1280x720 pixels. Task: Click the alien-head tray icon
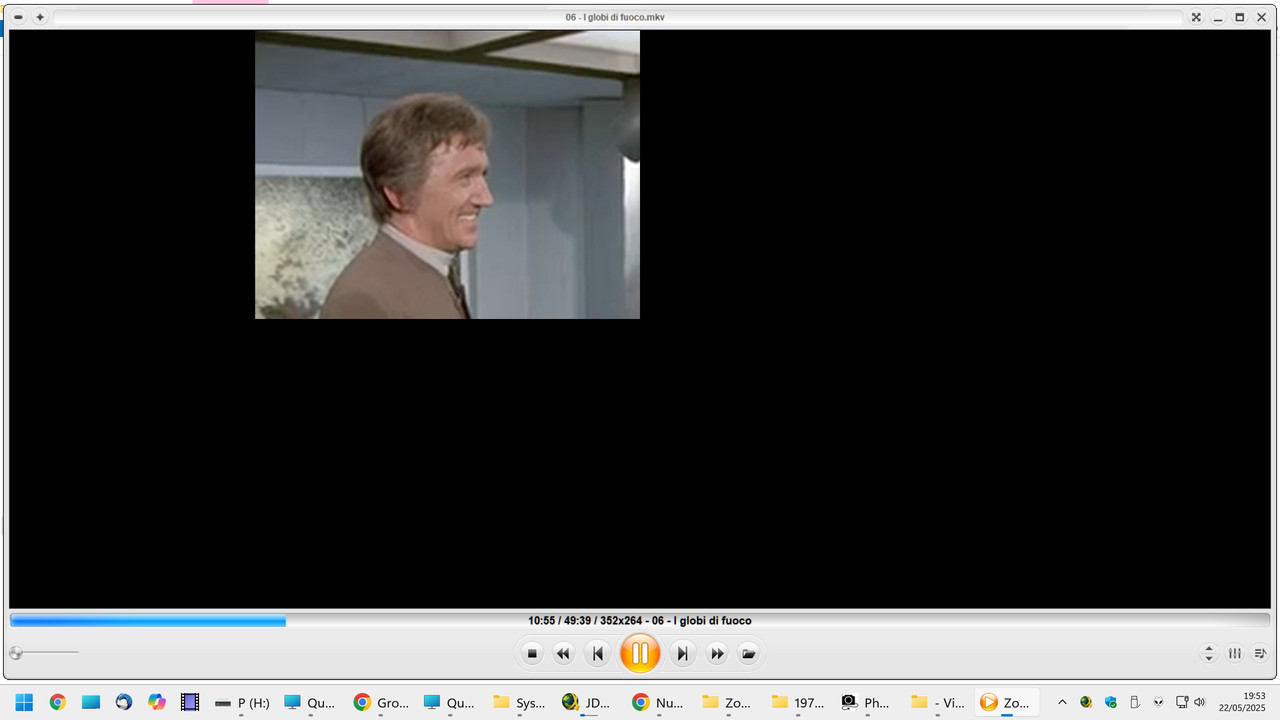tap(1158, 702)
